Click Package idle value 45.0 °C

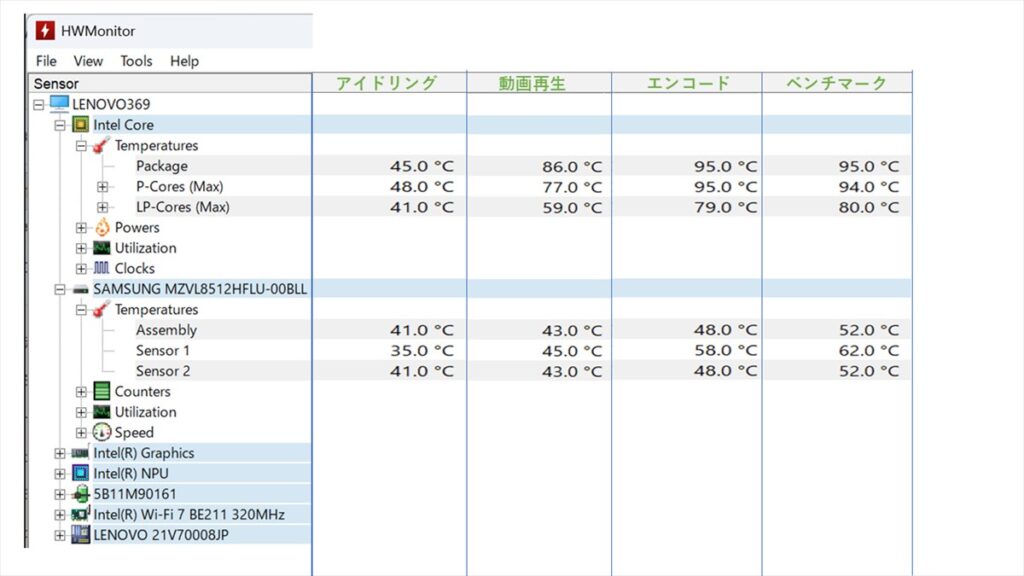tap(422, 167)
